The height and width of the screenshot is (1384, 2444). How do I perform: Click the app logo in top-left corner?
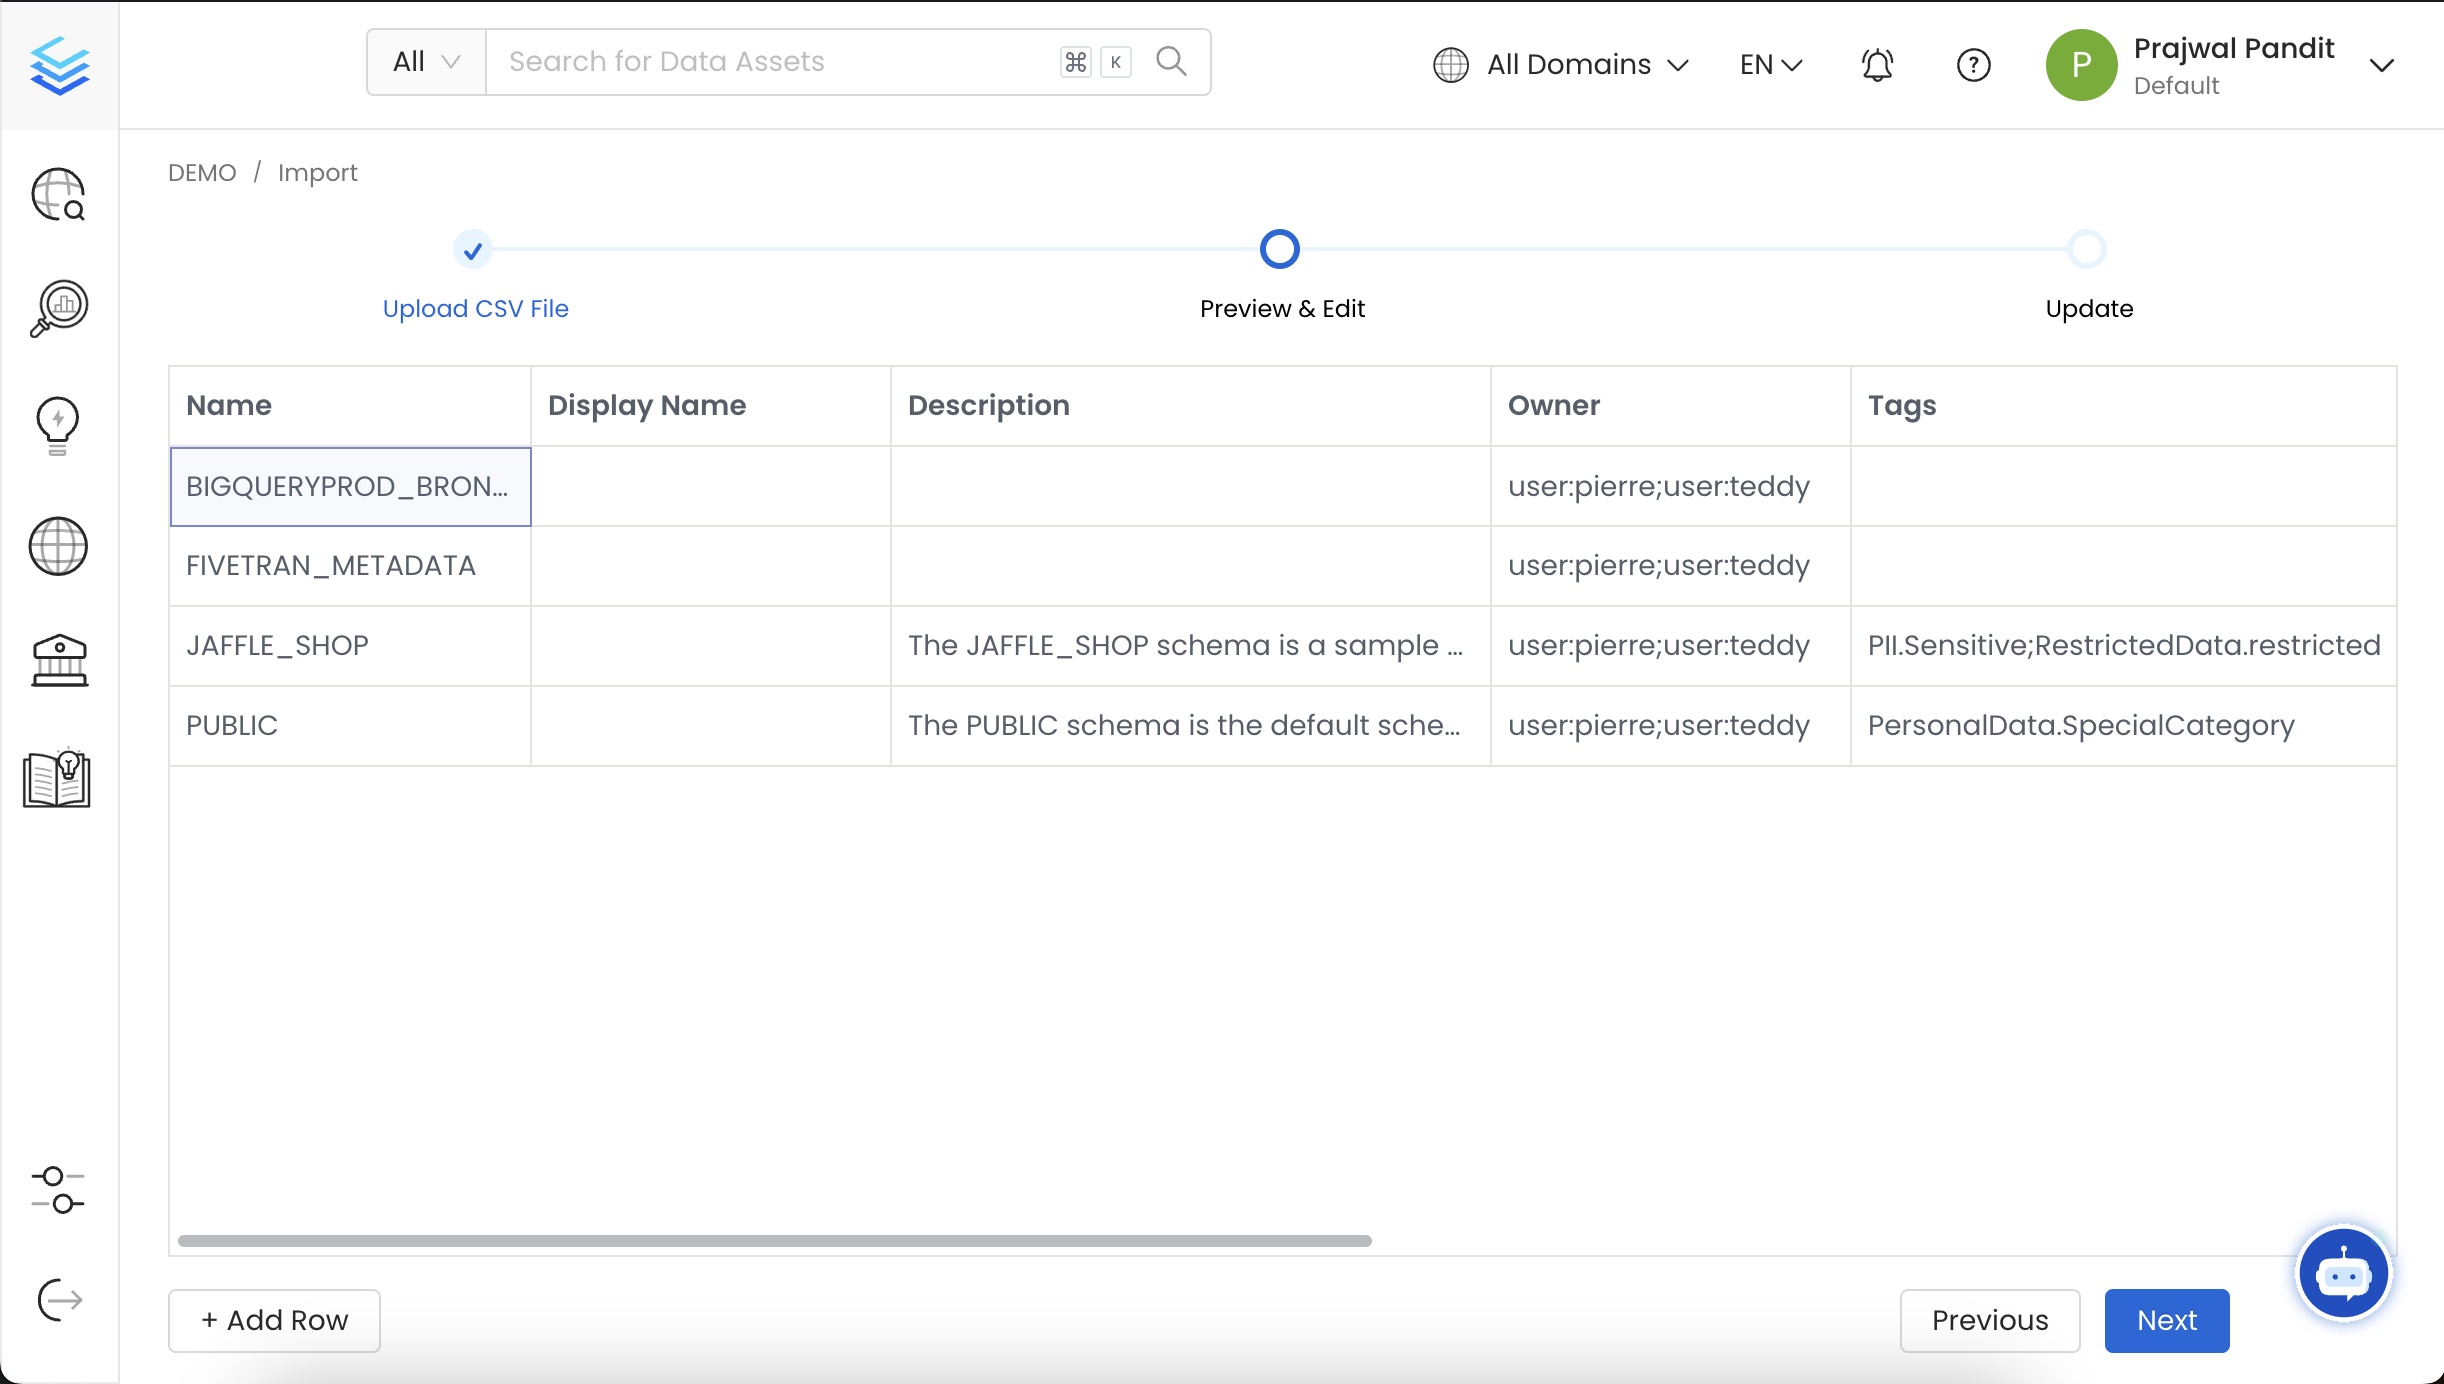pyautogui.click(x=59, y=64)
